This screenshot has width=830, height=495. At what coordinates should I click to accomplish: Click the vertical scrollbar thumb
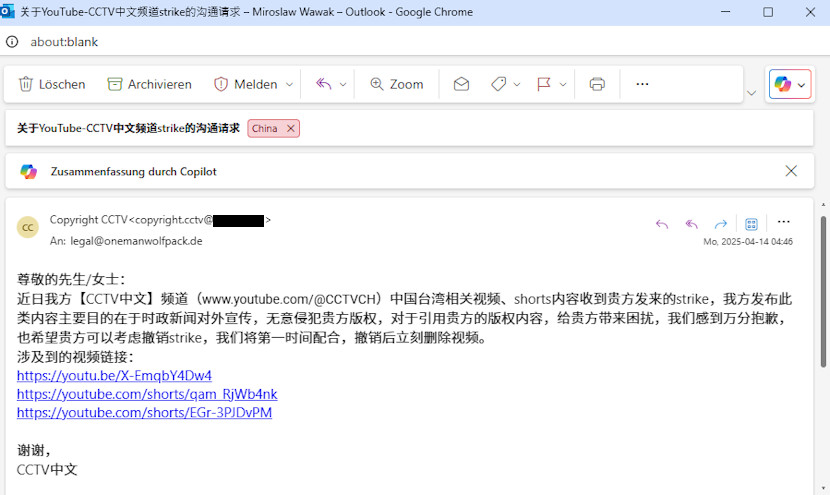[x=823, y=291]
